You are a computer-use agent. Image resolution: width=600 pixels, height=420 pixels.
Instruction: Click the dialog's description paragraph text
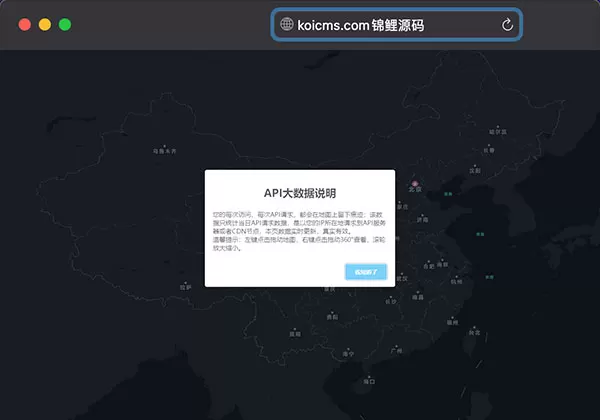299,231
